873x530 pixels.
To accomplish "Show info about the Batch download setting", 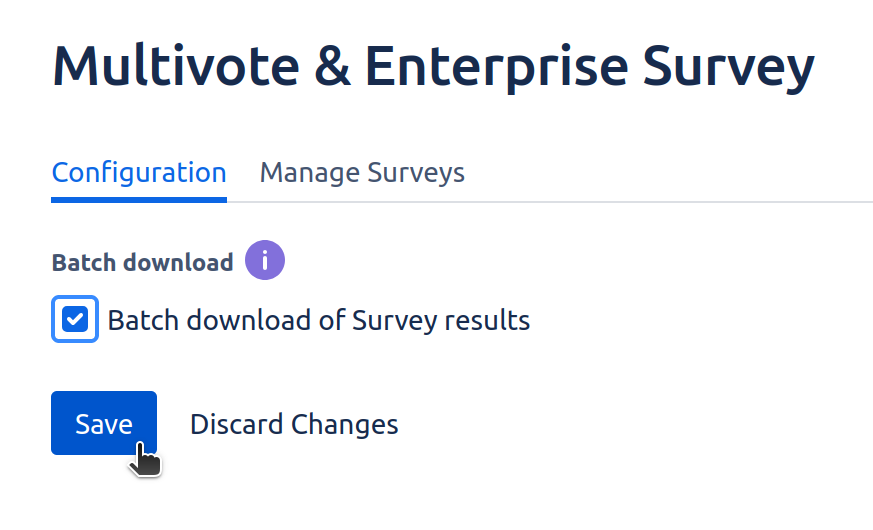I will [265, 261].
